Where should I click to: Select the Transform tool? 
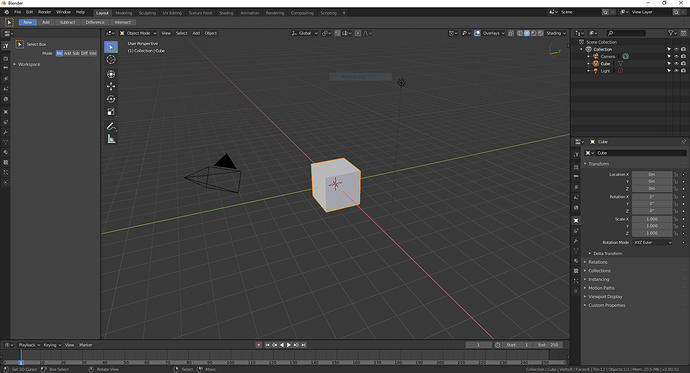111,74
